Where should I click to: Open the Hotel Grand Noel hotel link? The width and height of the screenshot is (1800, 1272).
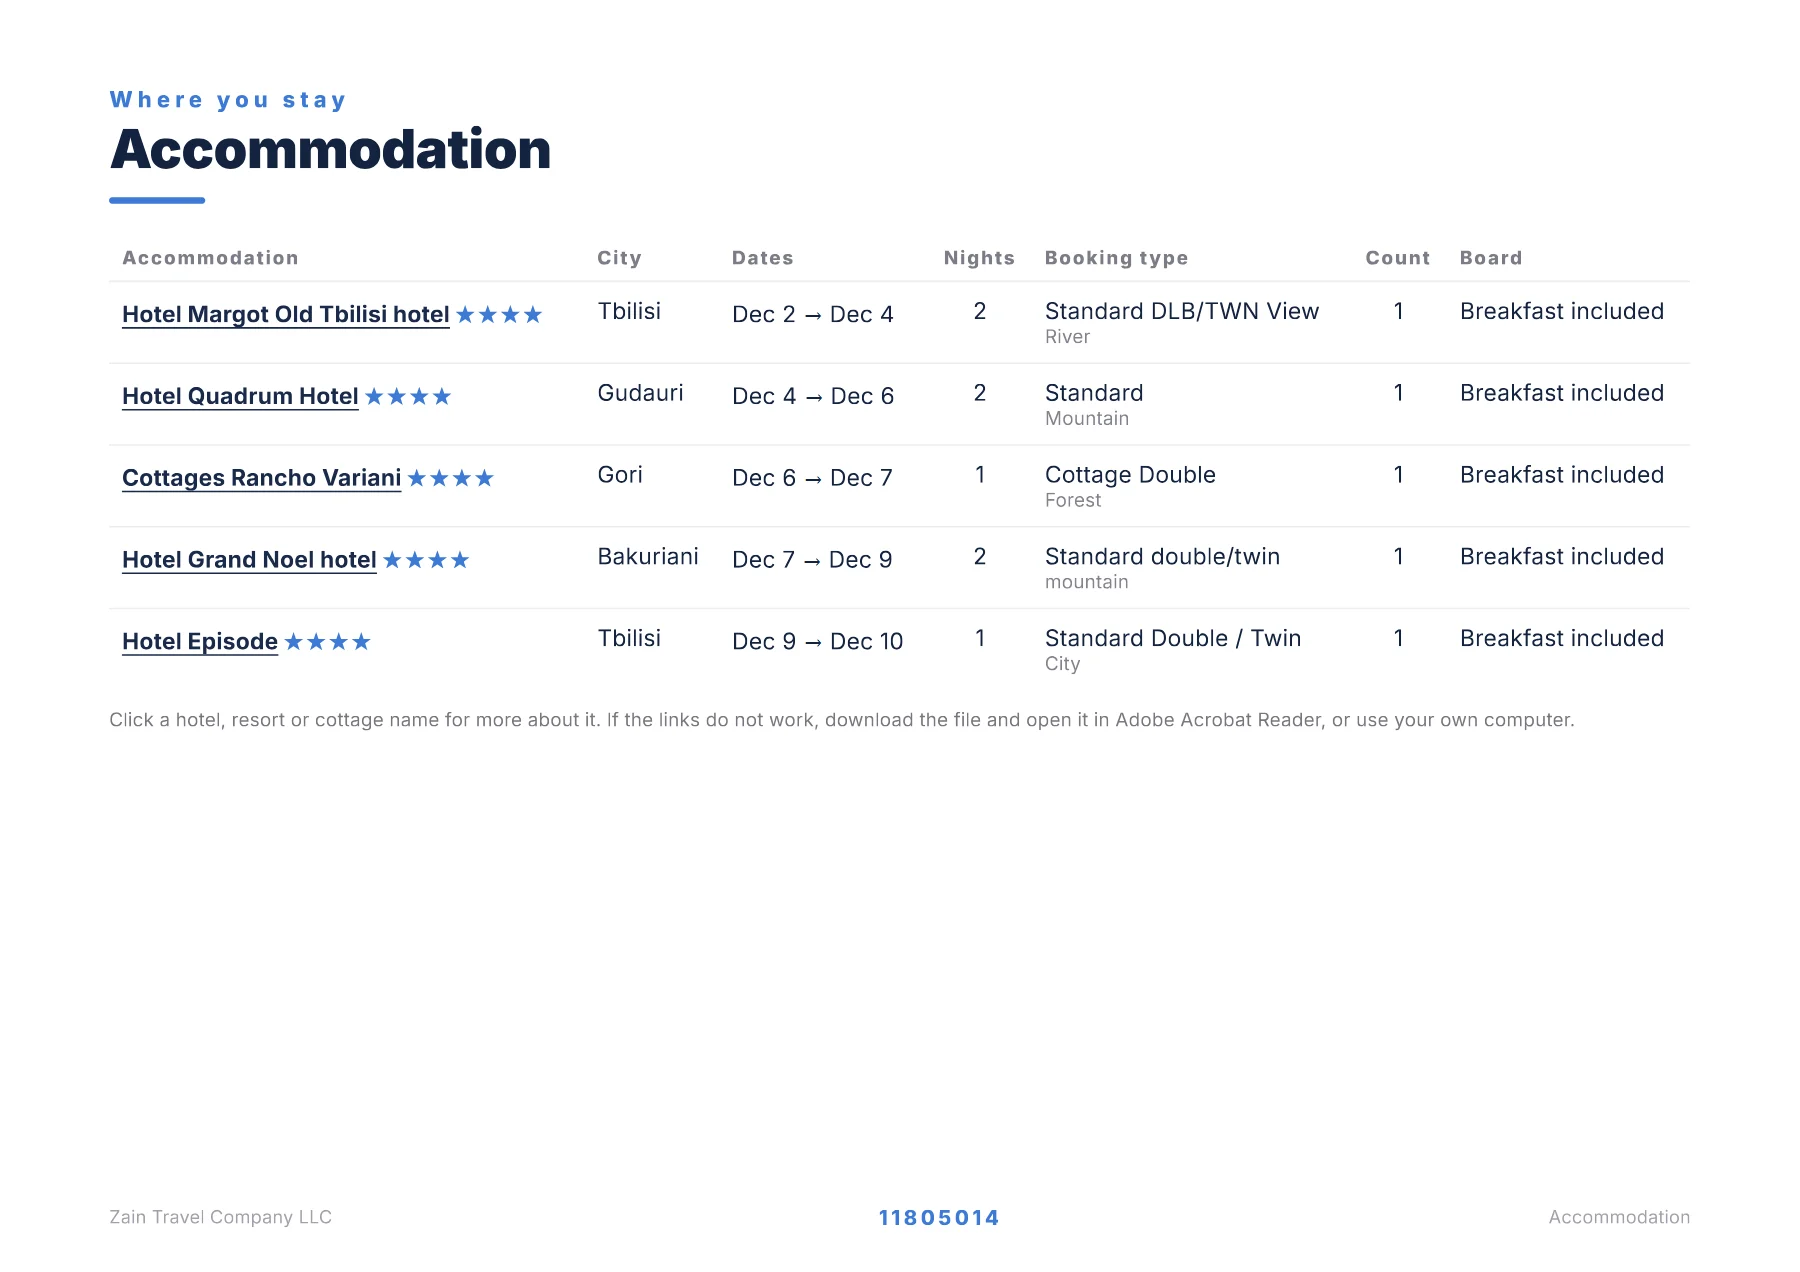click(x=249, y=560)
